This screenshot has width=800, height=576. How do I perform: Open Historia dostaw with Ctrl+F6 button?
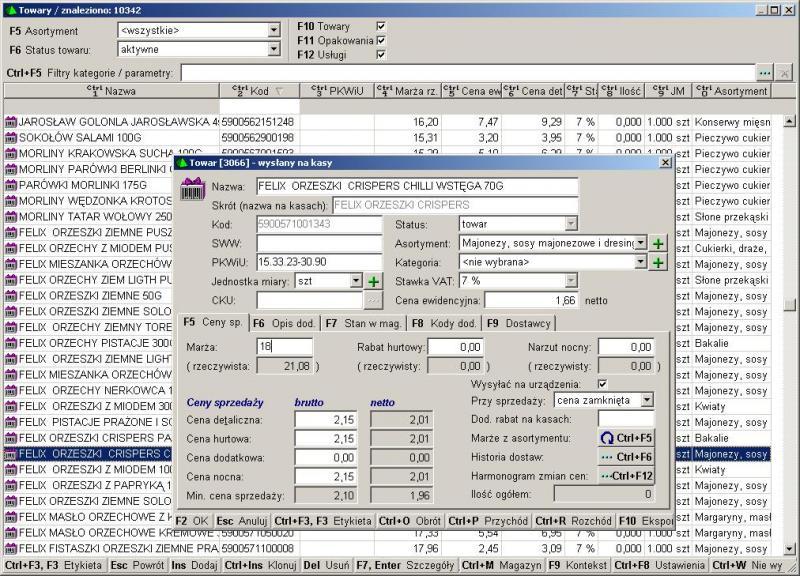click(626, 457)
